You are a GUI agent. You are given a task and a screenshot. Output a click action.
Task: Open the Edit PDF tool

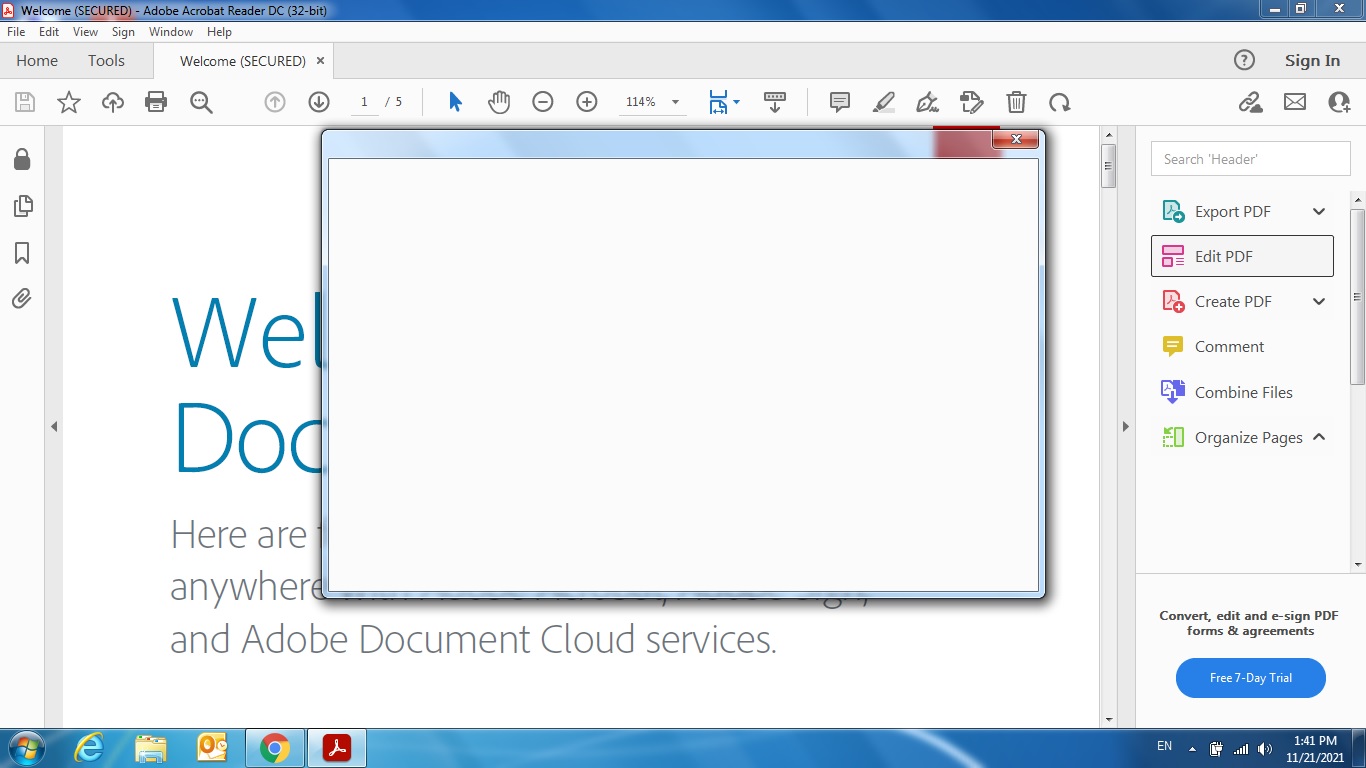tap(1242, 256)
